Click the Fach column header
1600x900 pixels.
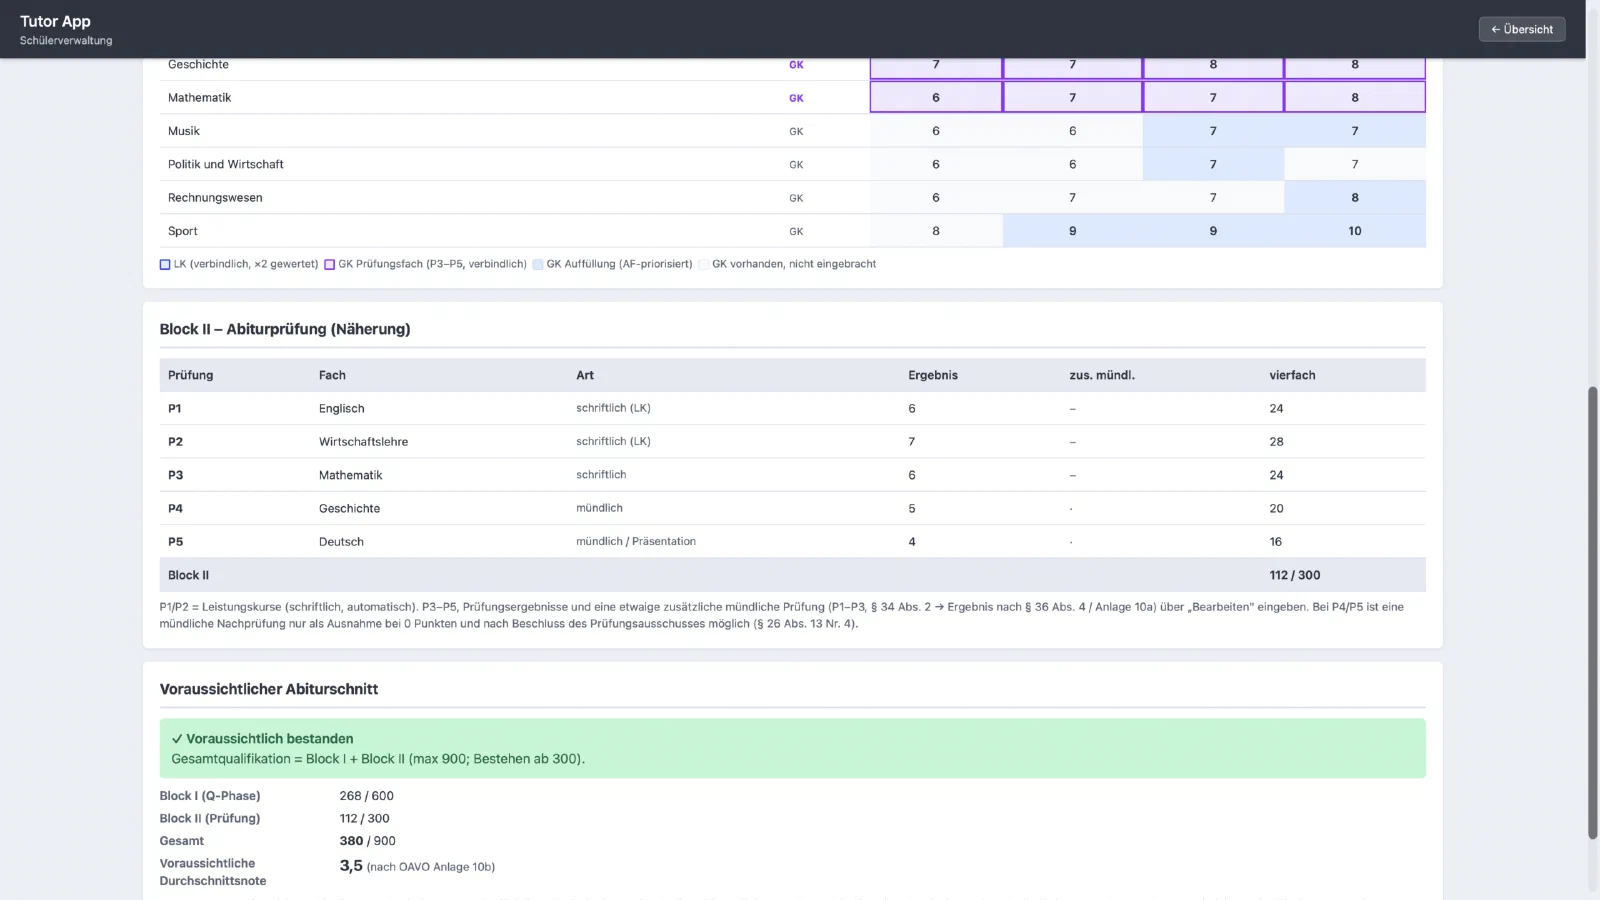click(x=332, y=375)
